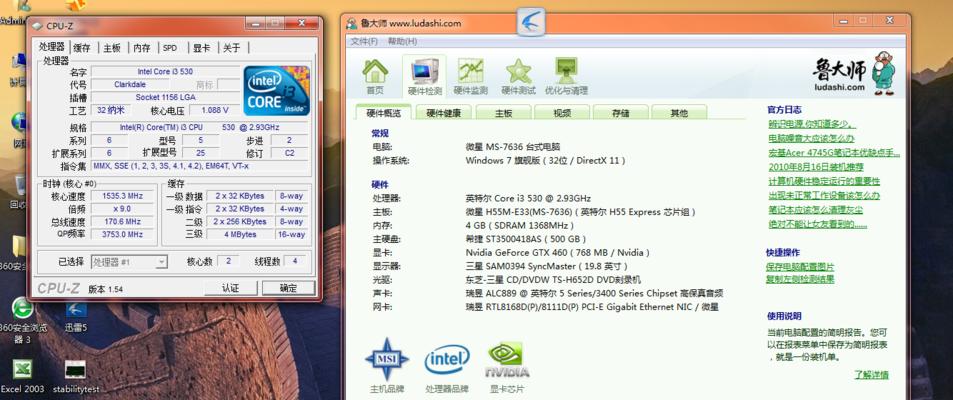Open the 2010年8月16日装机推荐 link
953x400 pixels.
click(x=816, y=167)
